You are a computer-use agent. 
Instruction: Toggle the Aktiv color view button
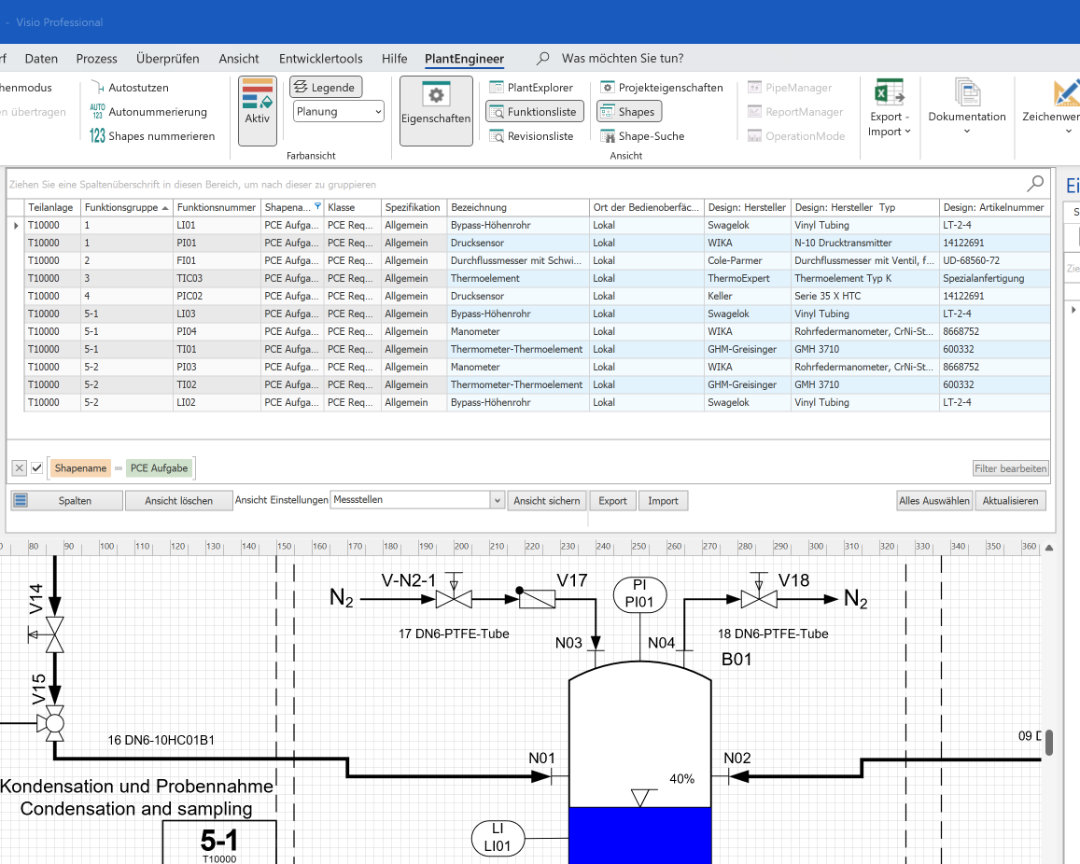pos(258,110)
